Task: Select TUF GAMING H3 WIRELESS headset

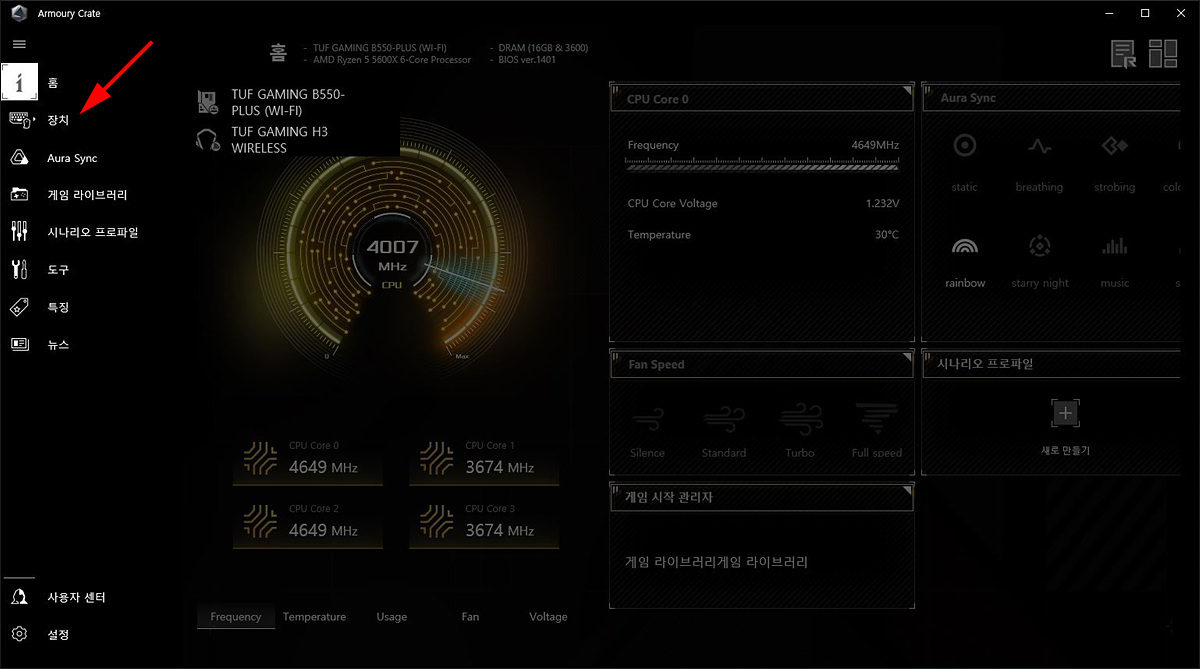Action: pos(279,140)
